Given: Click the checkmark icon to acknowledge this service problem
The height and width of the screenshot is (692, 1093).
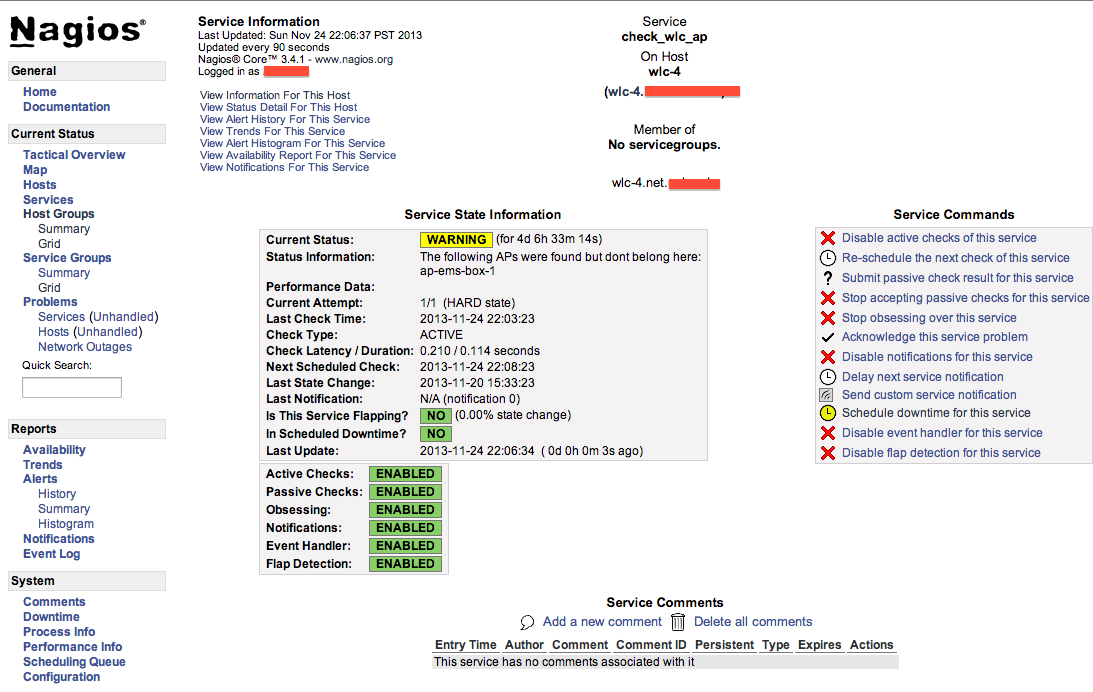Looking at the screenshot, I should click(x=826, y=337).
